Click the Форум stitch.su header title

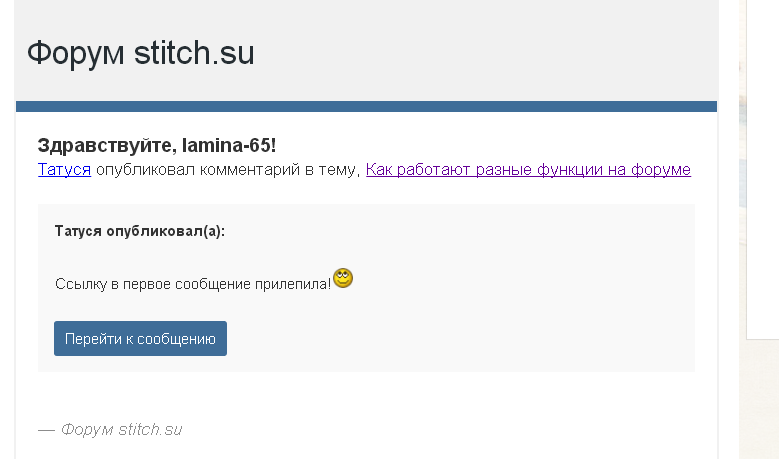coord(141,53)
